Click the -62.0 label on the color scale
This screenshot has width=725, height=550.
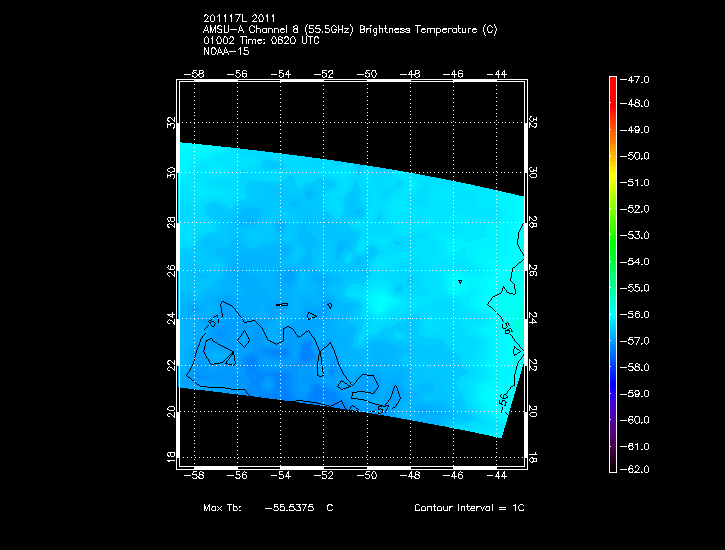click(638, 469)
